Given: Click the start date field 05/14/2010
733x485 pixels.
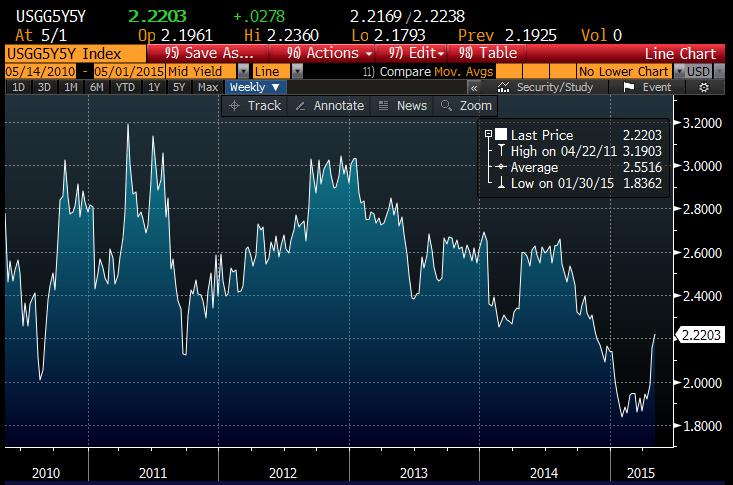Looking at the screenshot, I should 41,72.
